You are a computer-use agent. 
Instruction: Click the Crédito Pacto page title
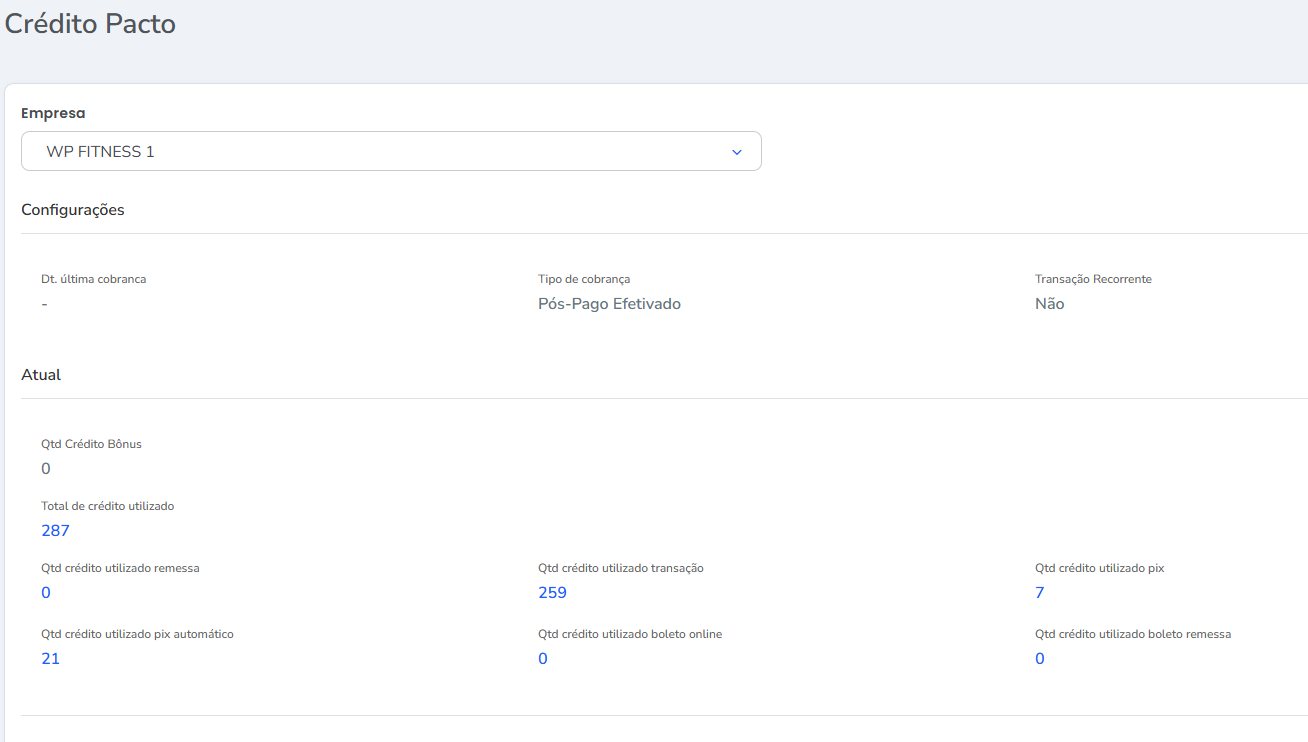click(90, 24)
